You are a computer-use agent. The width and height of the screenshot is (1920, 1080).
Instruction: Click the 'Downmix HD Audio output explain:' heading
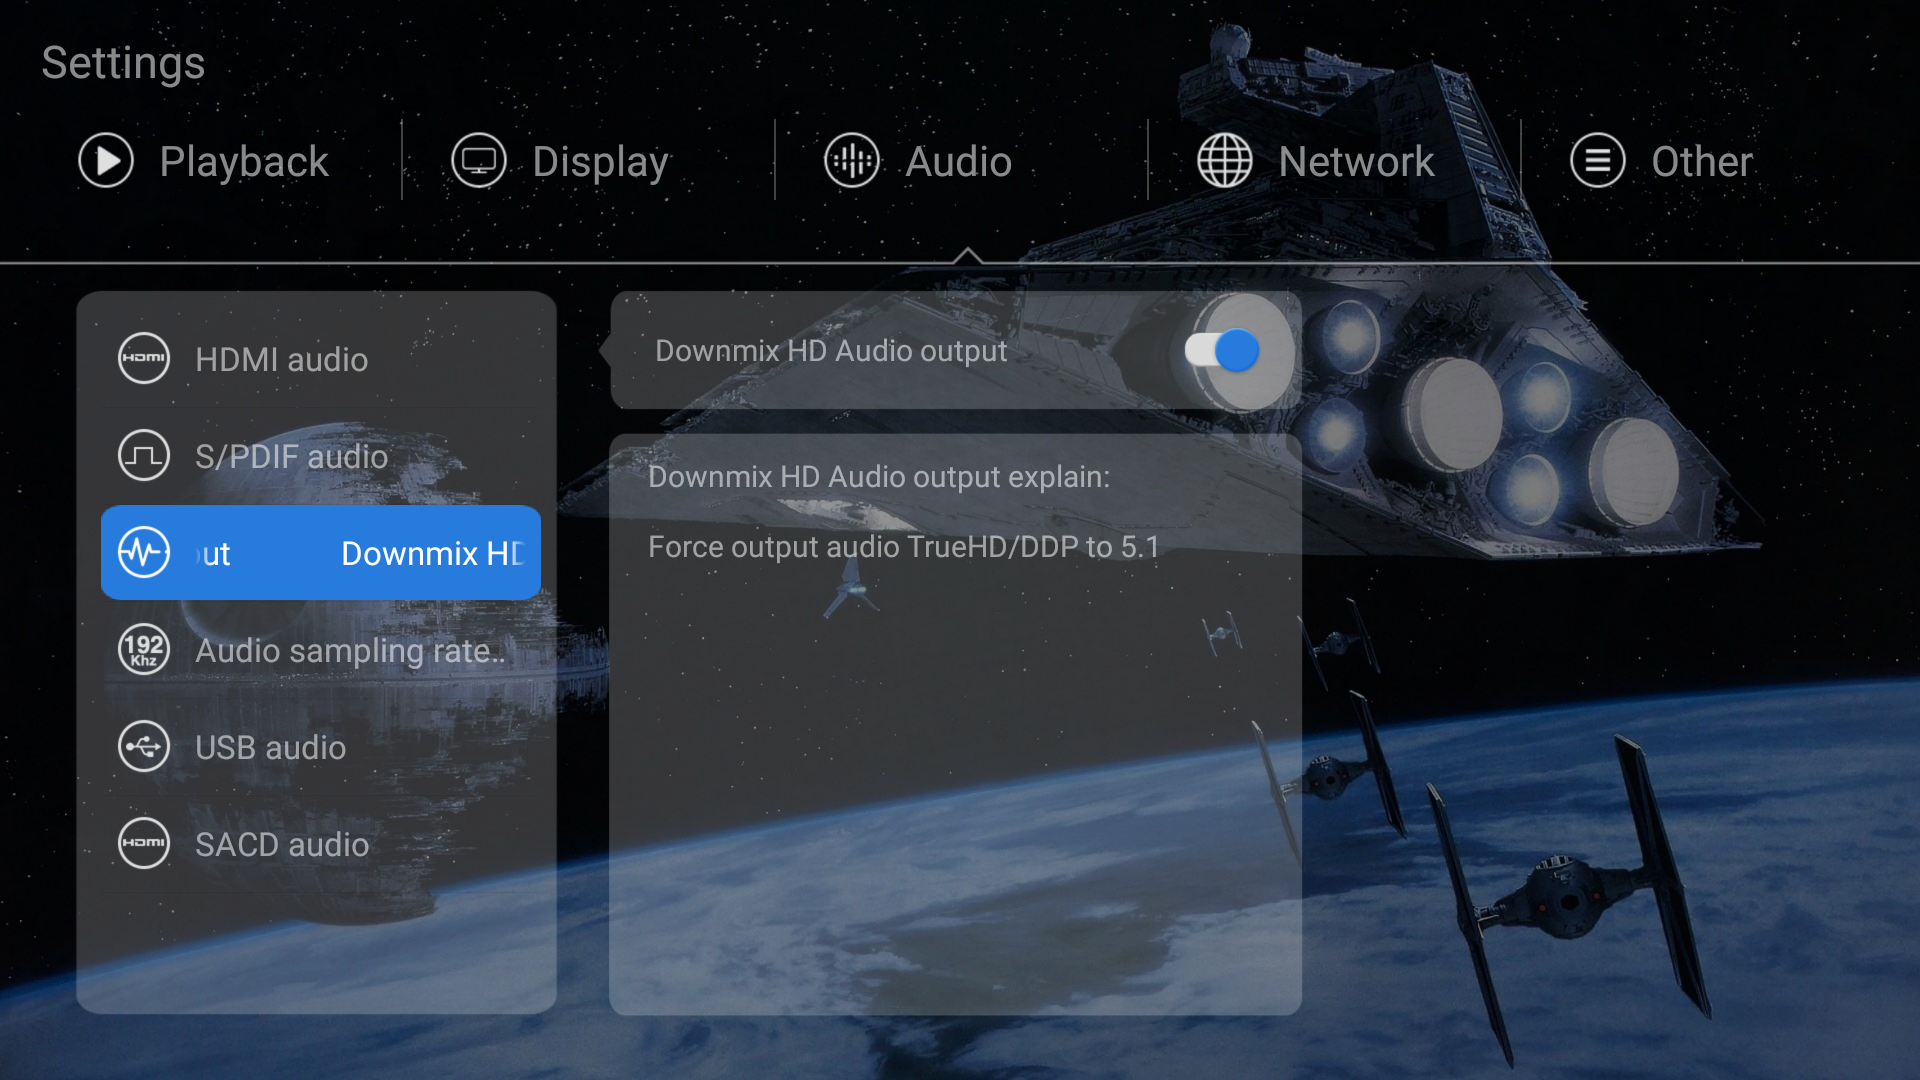tap(879, 477)
